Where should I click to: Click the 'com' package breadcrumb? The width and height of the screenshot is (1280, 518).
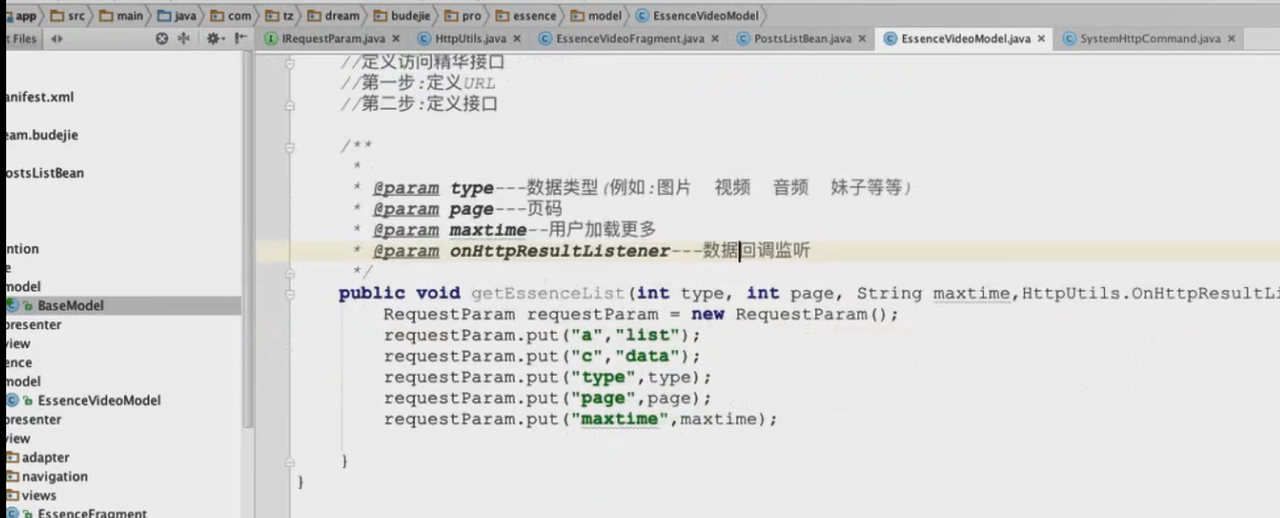[232, 15]
